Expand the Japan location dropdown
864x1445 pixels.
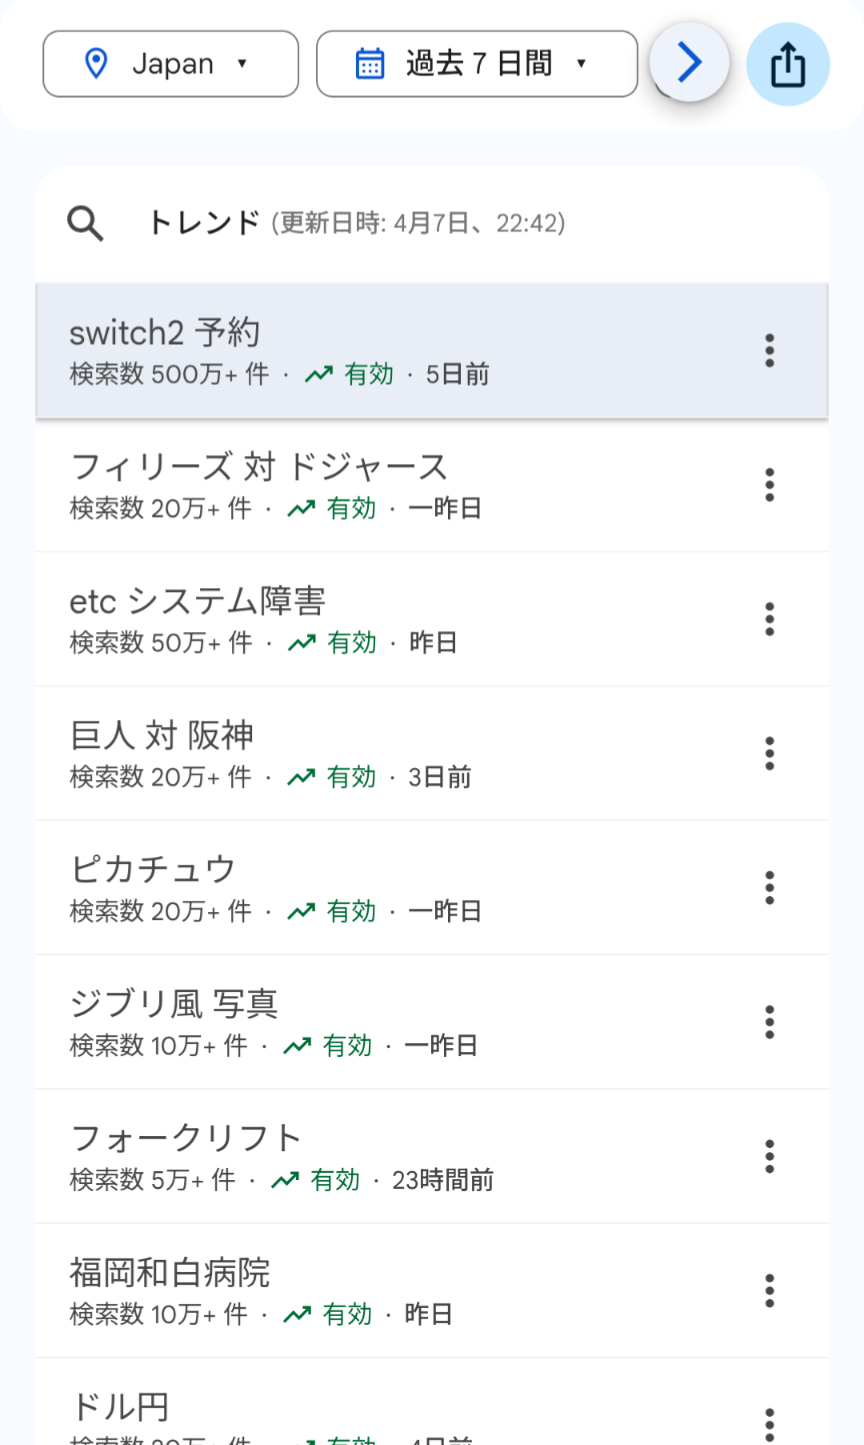171,64
